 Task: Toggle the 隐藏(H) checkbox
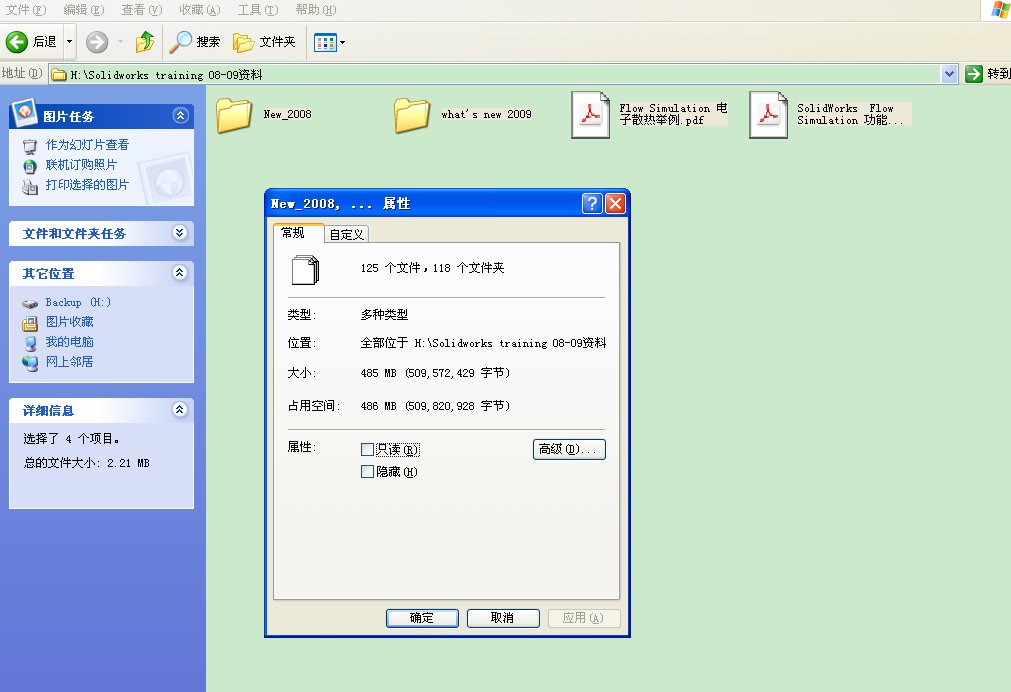pyautogui.click(x=368, y=471)
